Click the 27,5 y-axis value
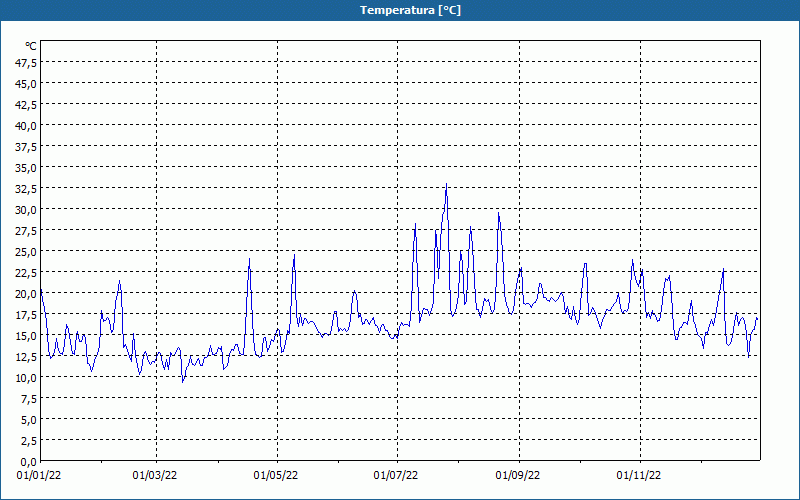 pyautogui.click(x=27, y=231)
